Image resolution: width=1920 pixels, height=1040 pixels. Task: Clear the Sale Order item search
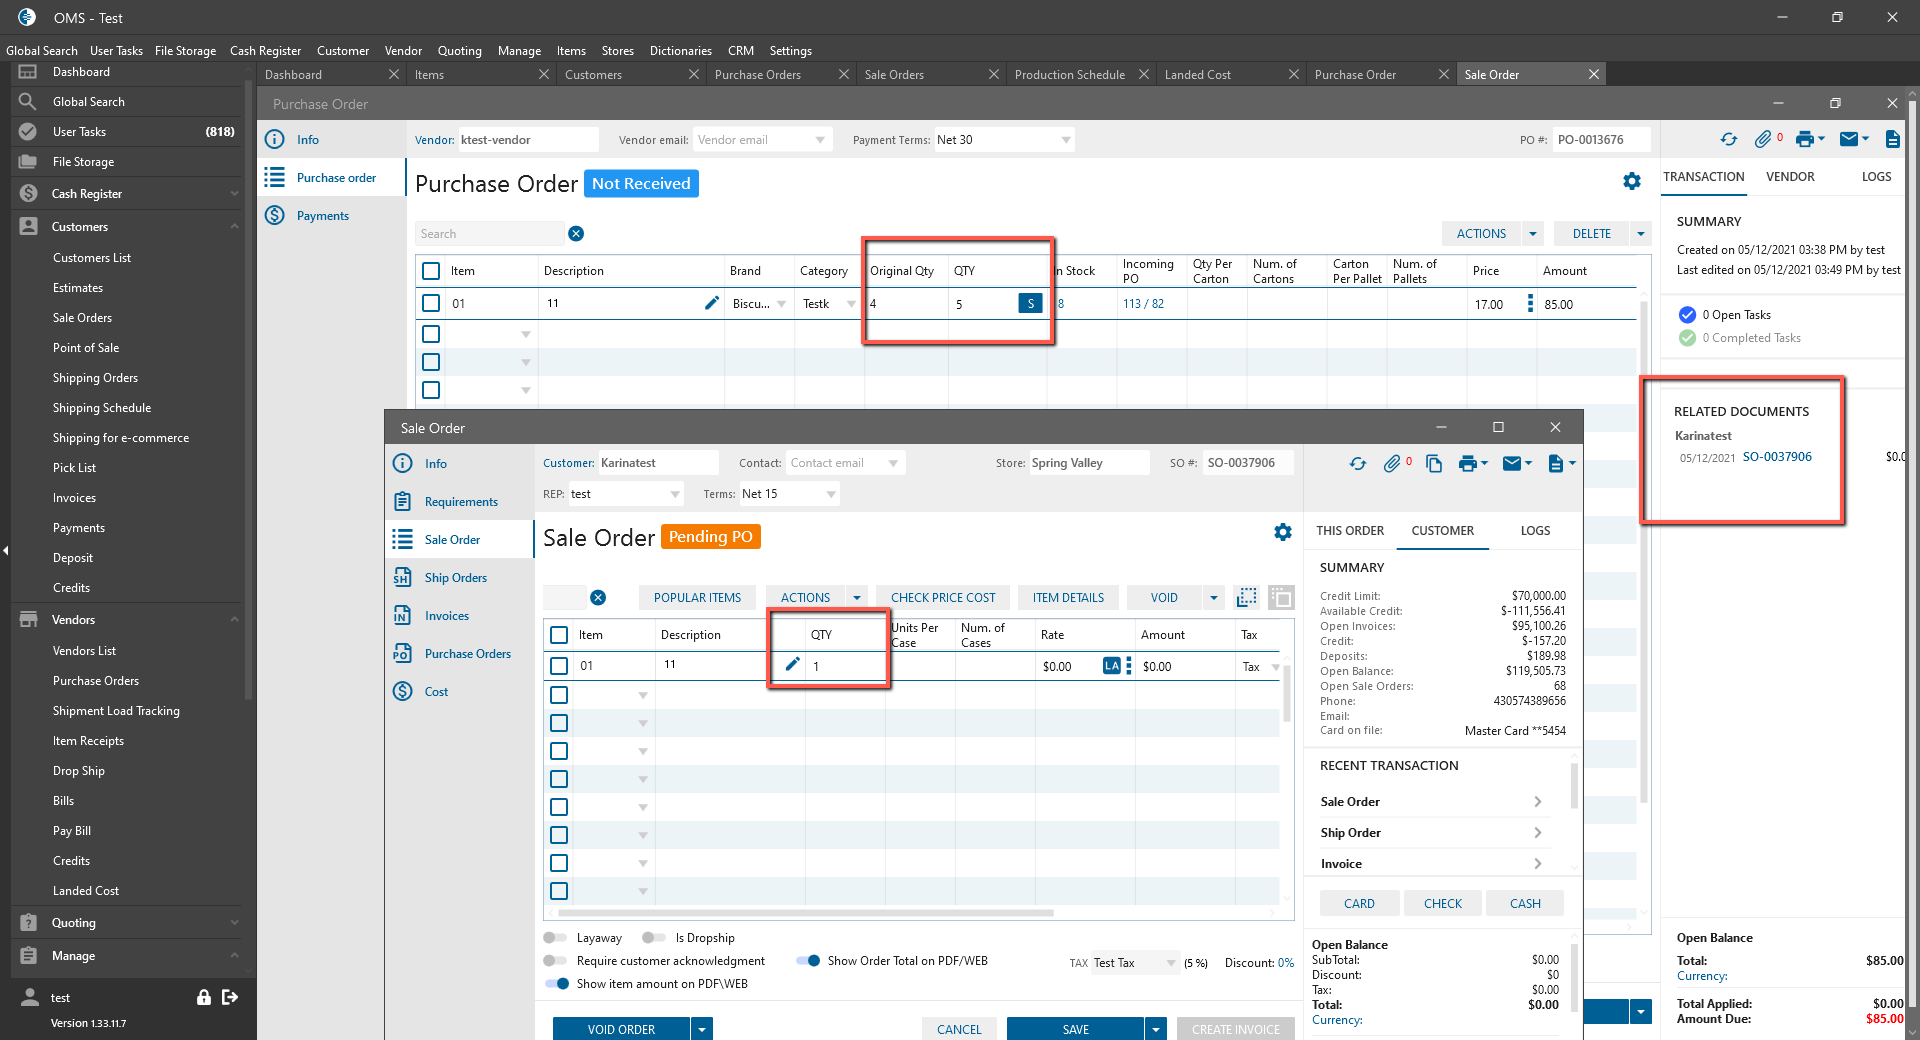tap(598, 598)
